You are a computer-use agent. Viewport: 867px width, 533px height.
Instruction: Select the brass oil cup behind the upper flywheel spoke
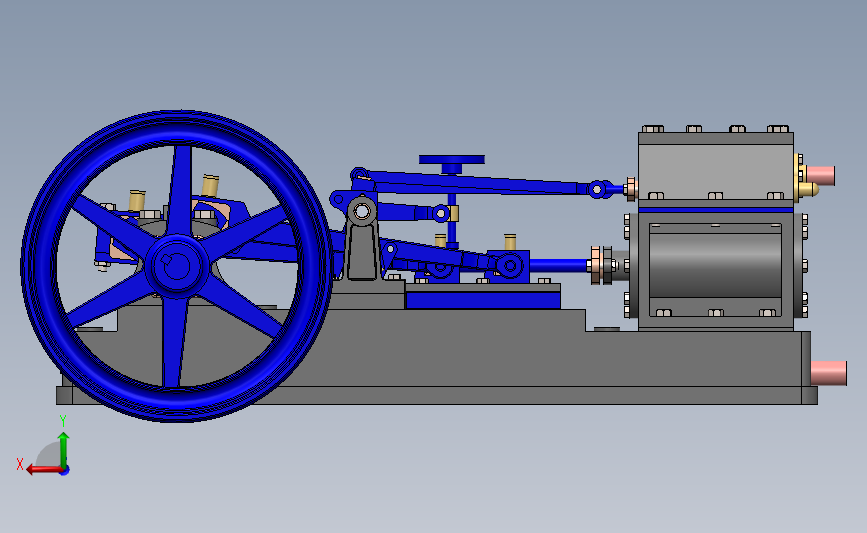[x=210, y=185]
